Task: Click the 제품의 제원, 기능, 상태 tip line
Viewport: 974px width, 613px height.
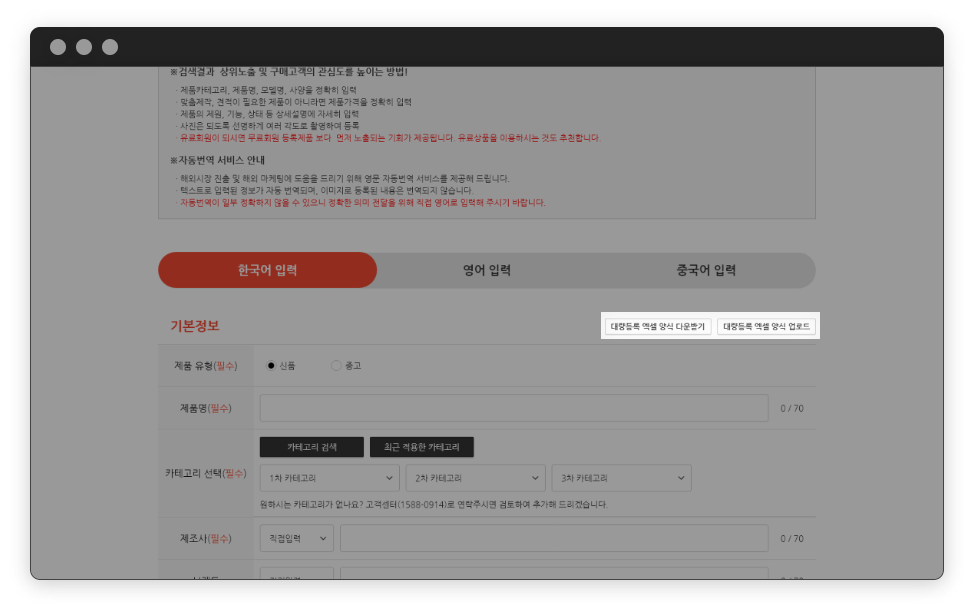Action: (x=269, y=114)
